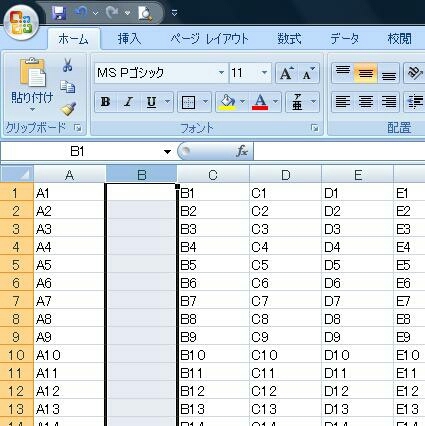Apply red font color to text
Image resolution: width=425 pixels, height=426 pixels.
(260, 102)
